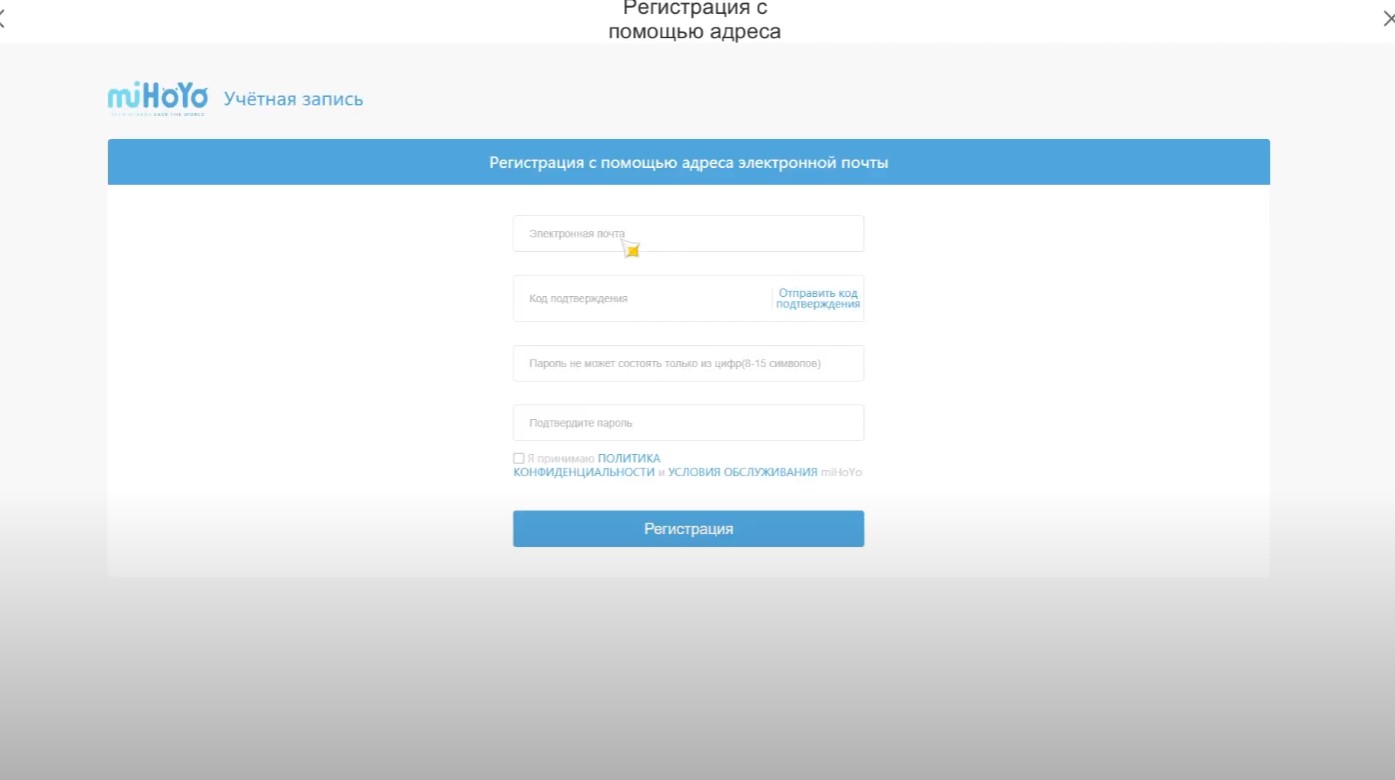The width and height of the screenshot is (1395, 780).
Task: Select the password field with 8-15 символов hint
Action: point(688,363)
